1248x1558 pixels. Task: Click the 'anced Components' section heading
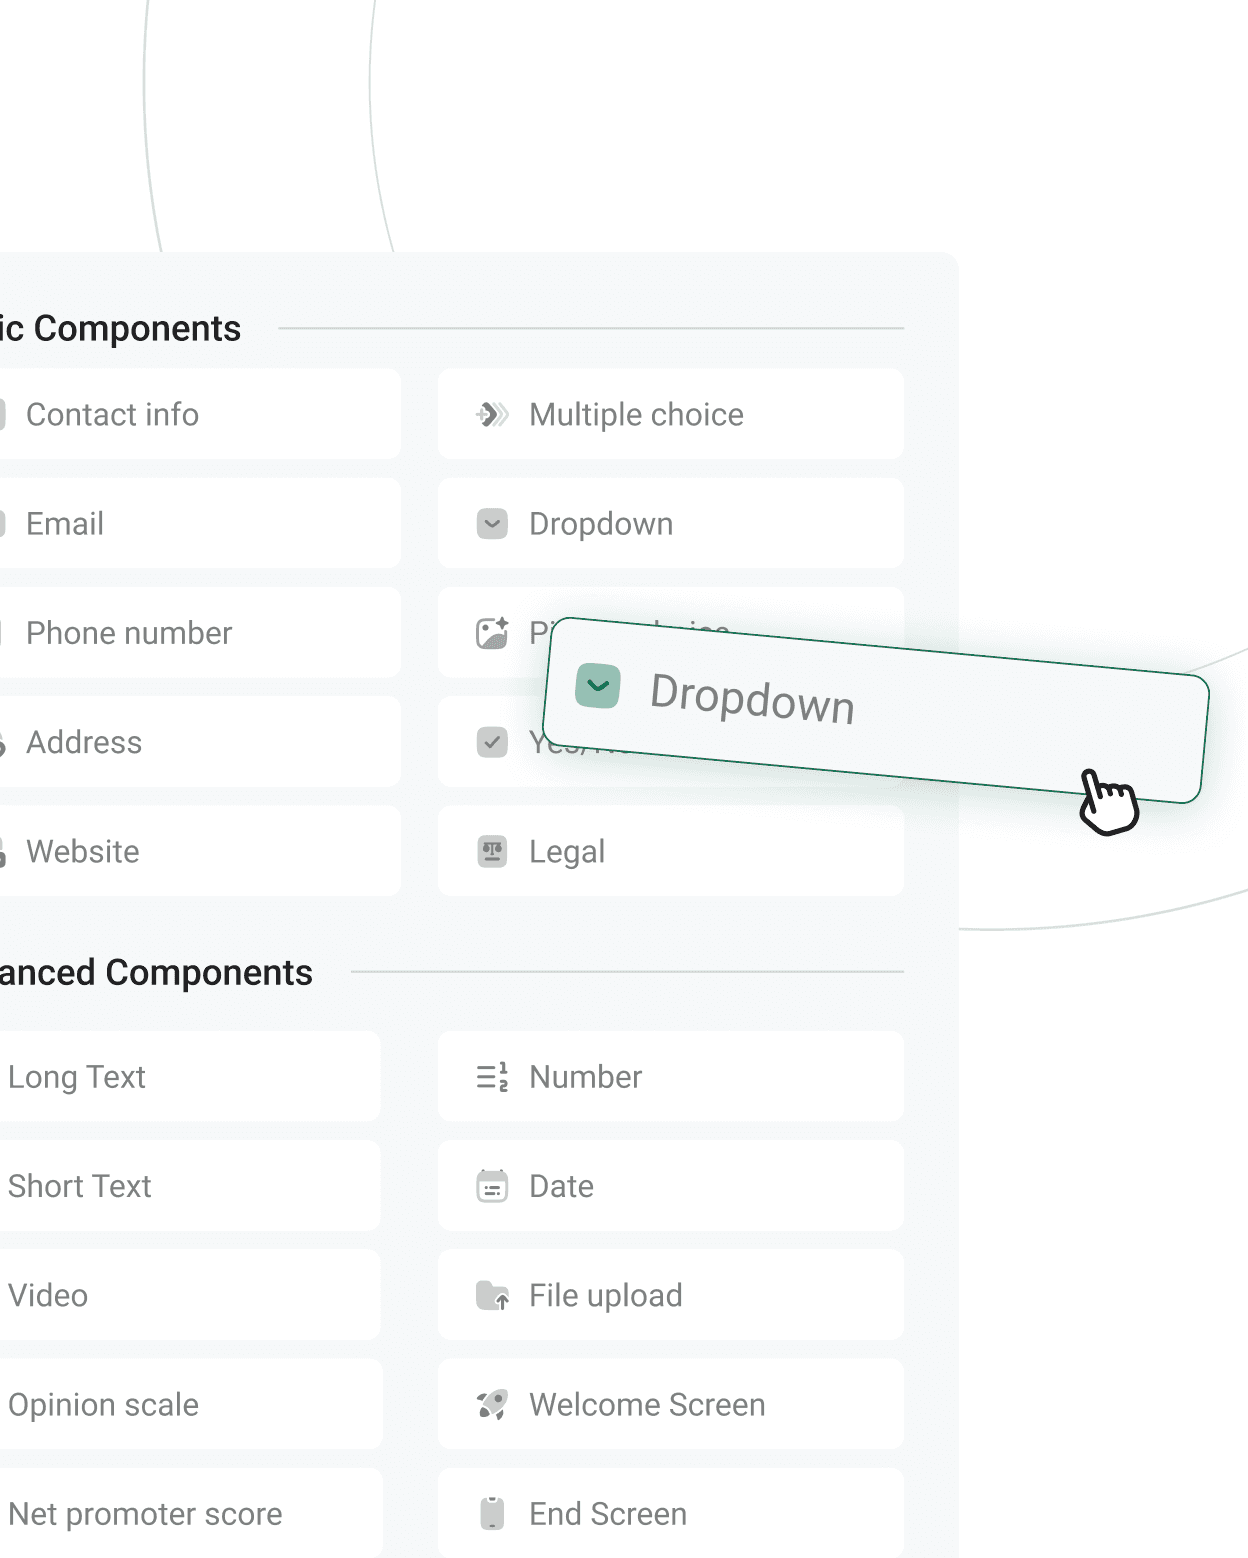pos(156,972)
